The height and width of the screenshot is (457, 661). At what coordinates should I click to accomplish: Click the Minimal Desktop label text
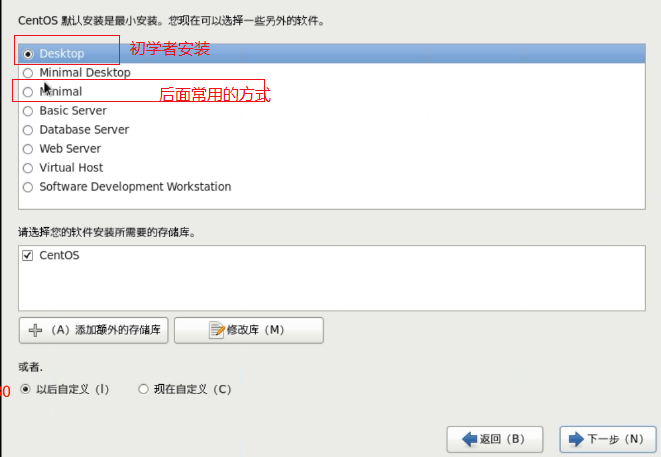point(85,73)
